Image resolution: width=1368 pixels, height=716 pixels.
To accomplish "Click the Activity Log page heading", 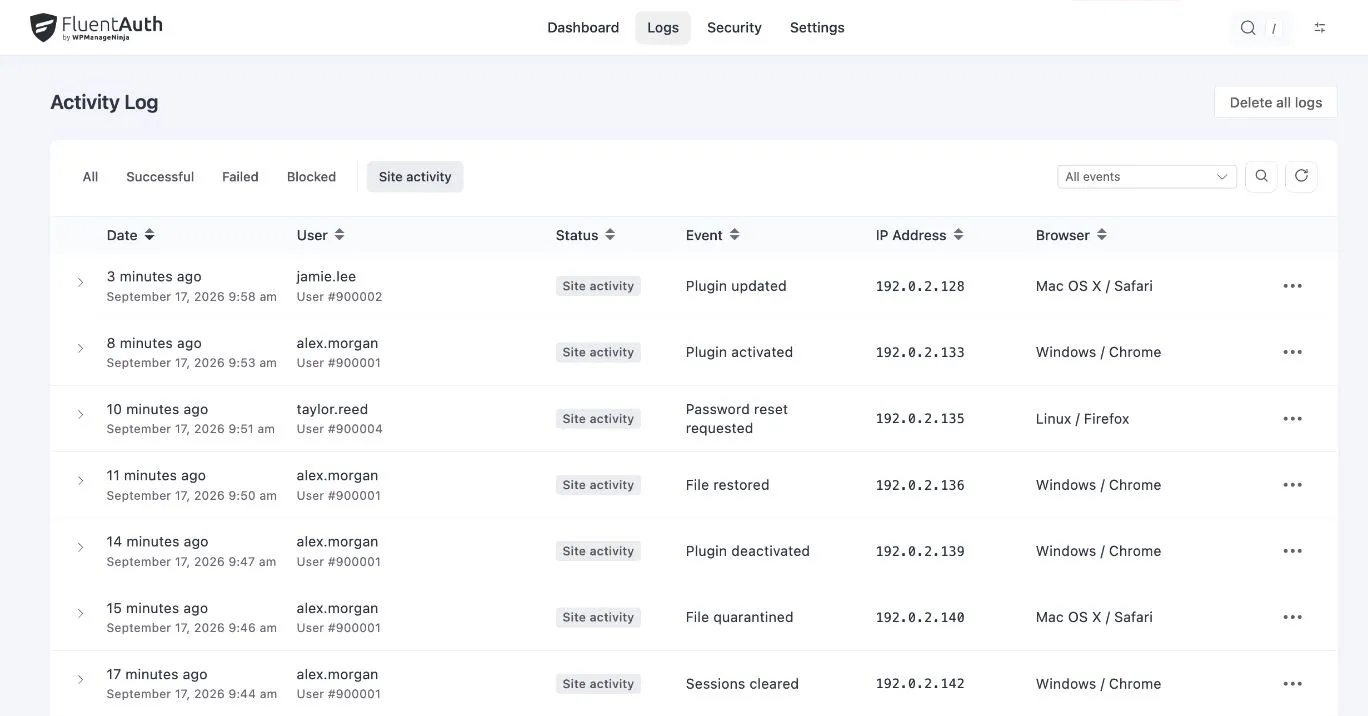I will [104, 102].
